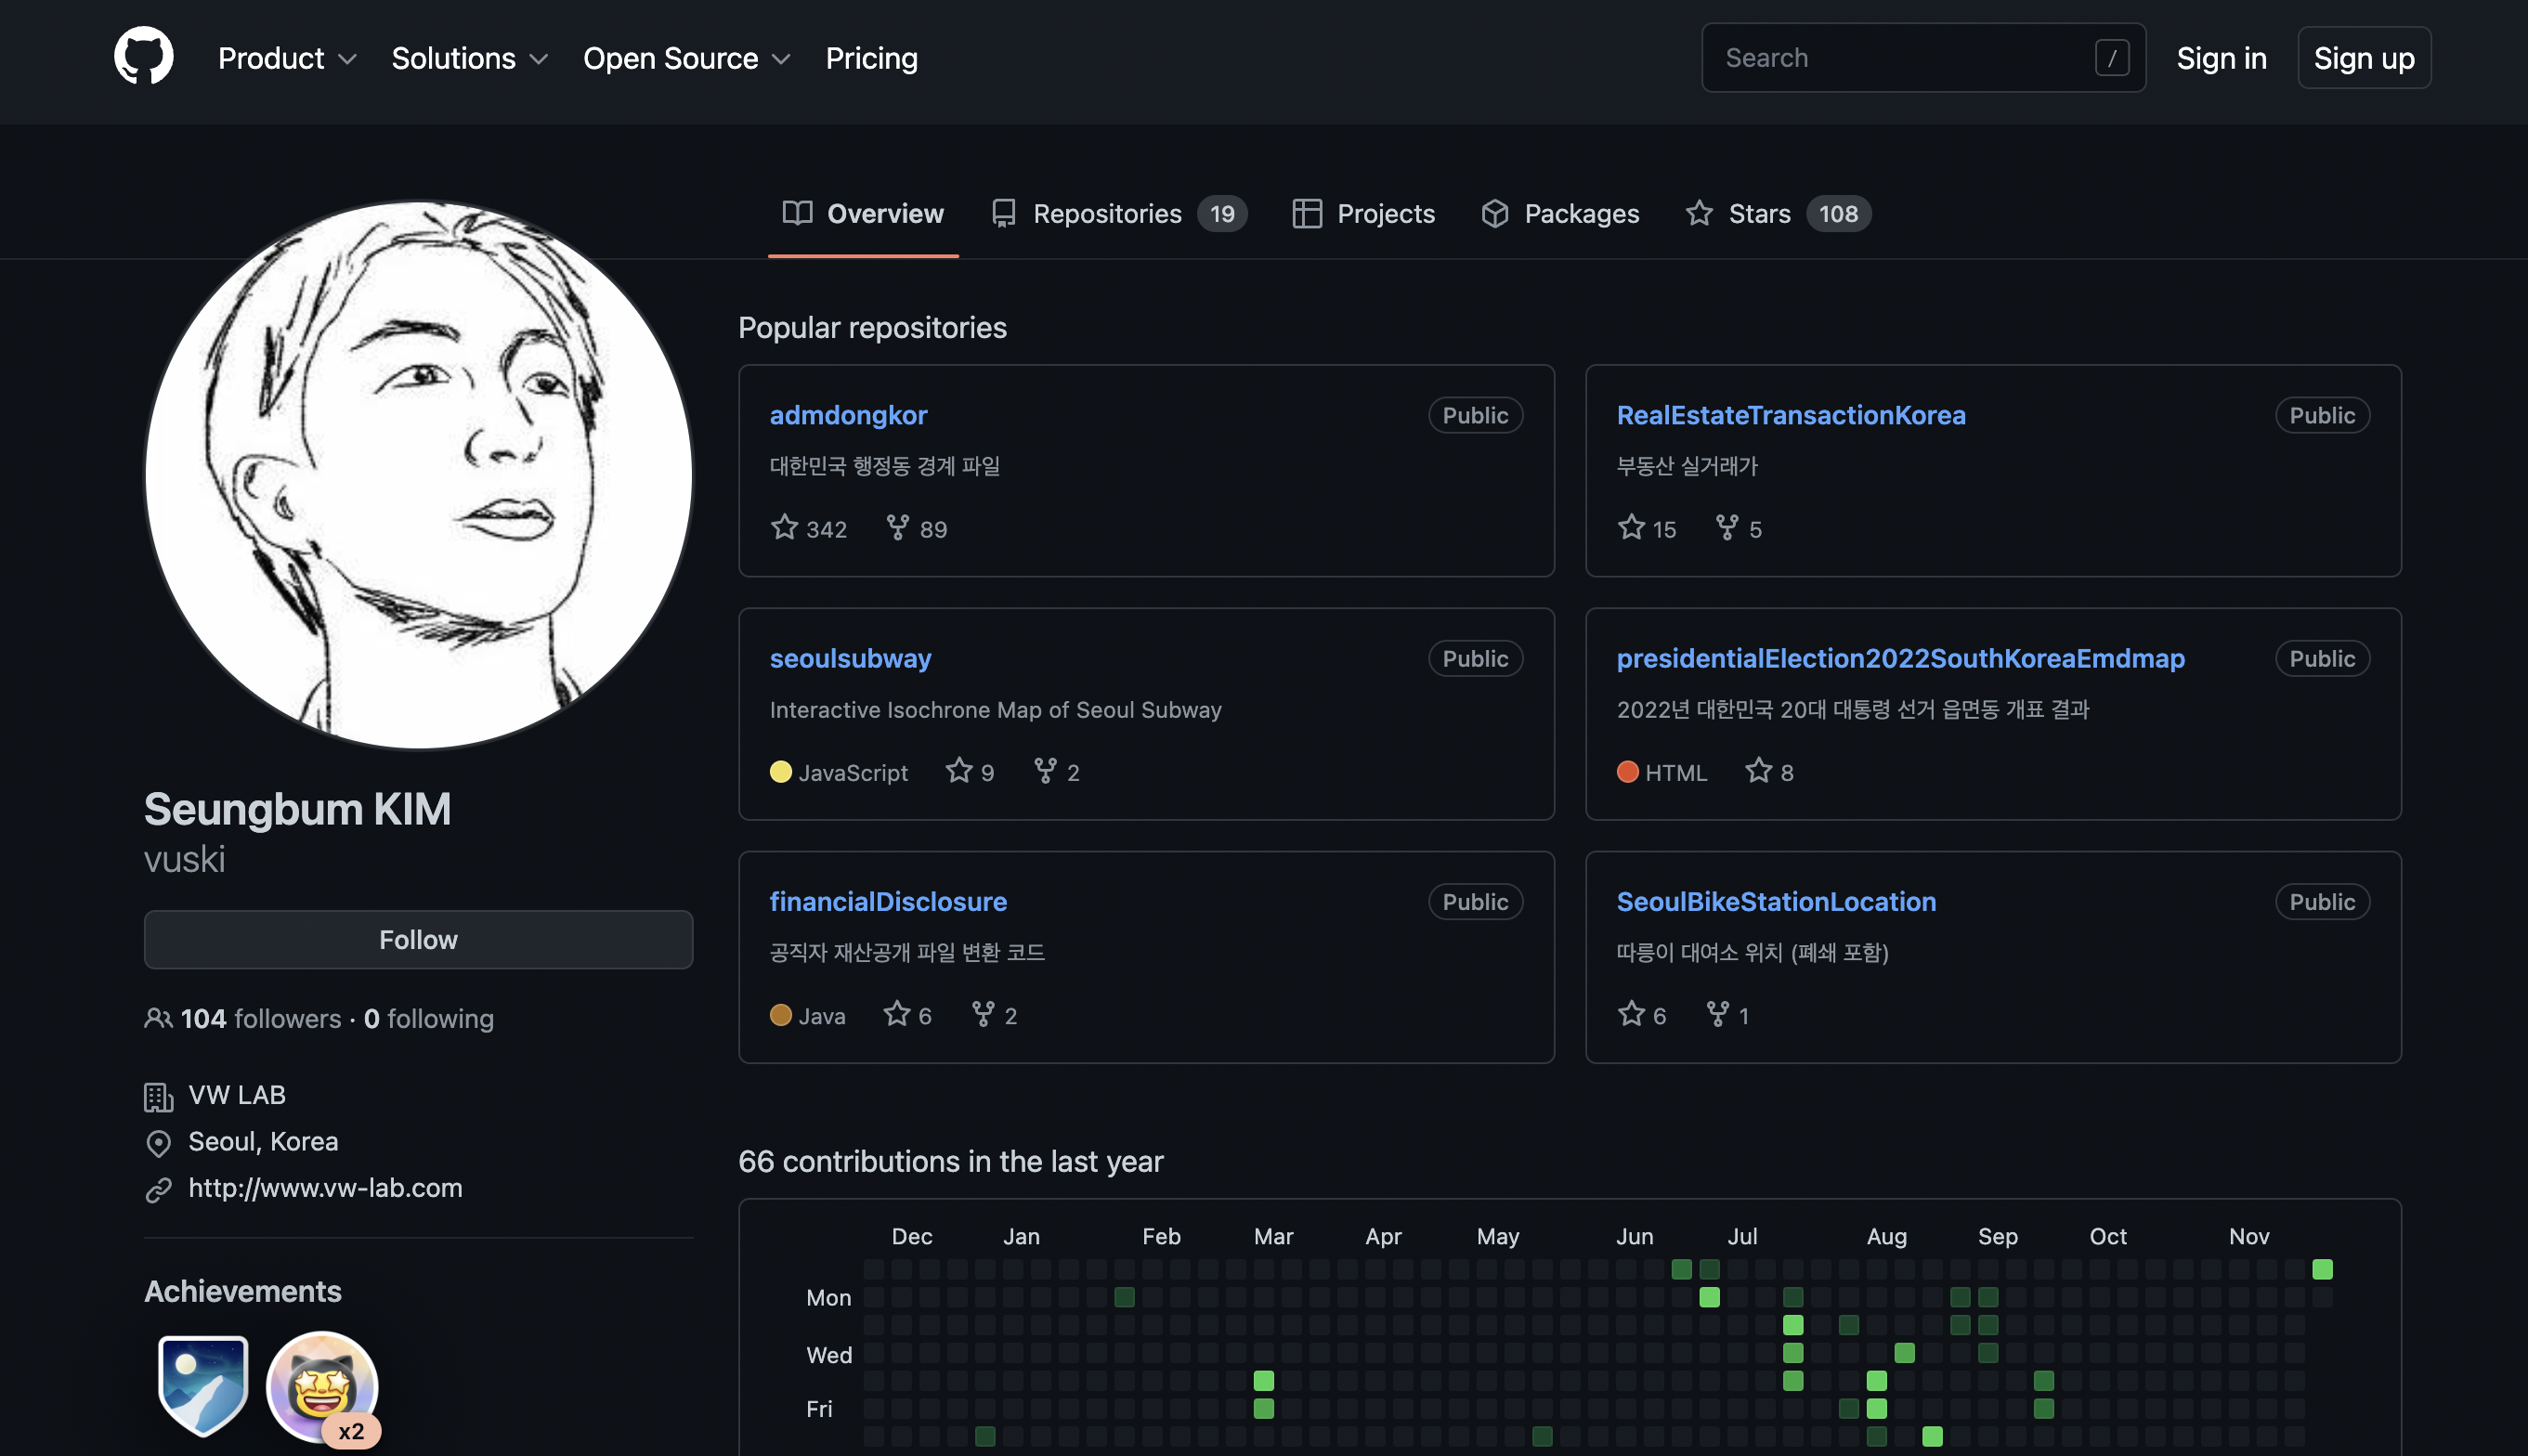The height and width of the screenshot is (1456, 2528).
Task: Click the fork icon on admdongkor
Action: [x=897, y=527]
